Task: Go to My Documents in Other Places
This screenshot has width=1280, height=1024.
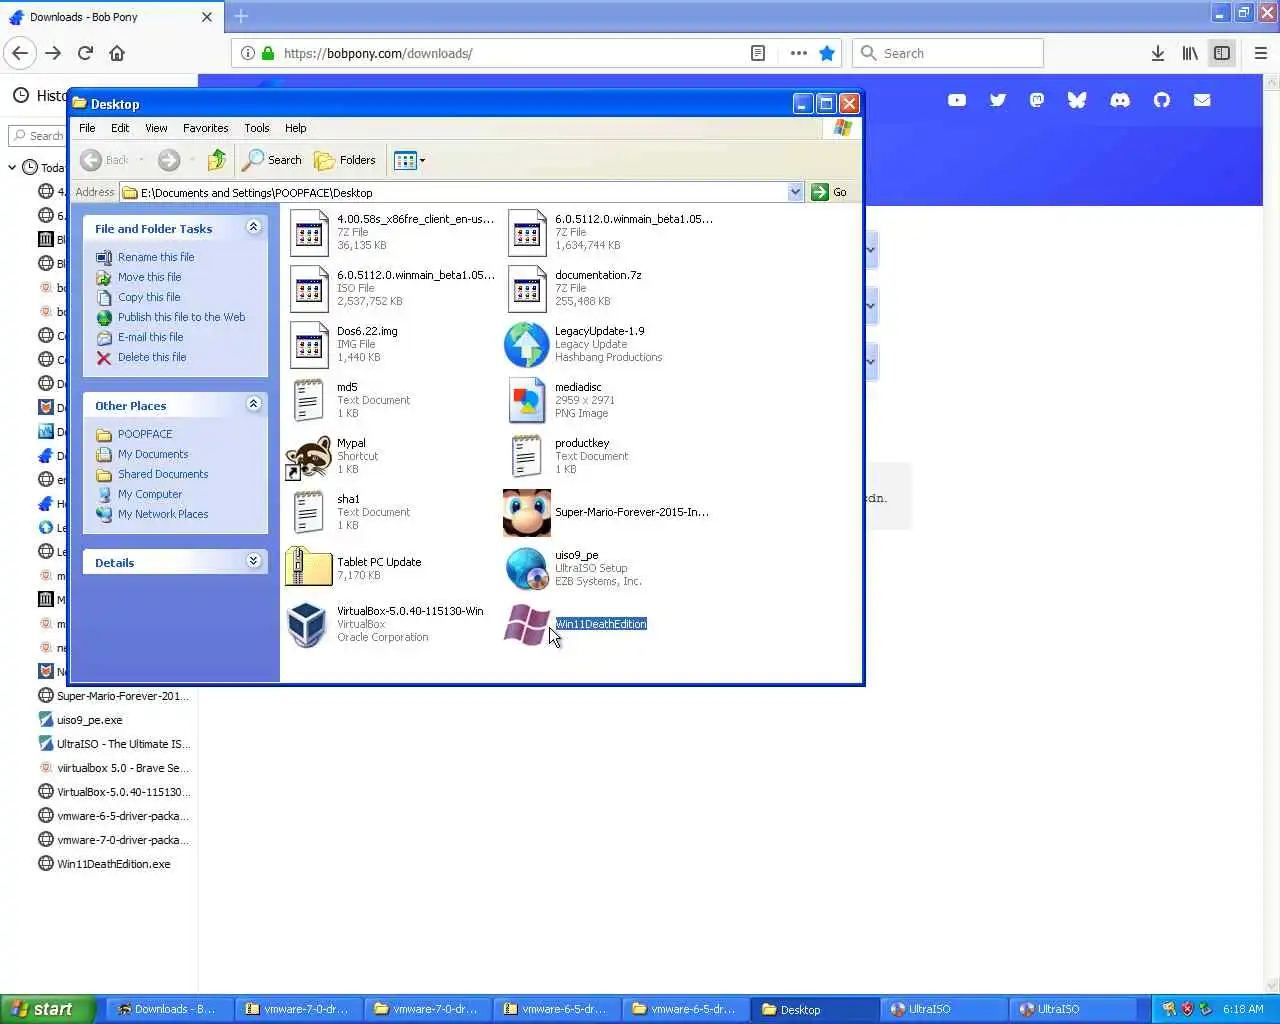Action: coord(153,454)
